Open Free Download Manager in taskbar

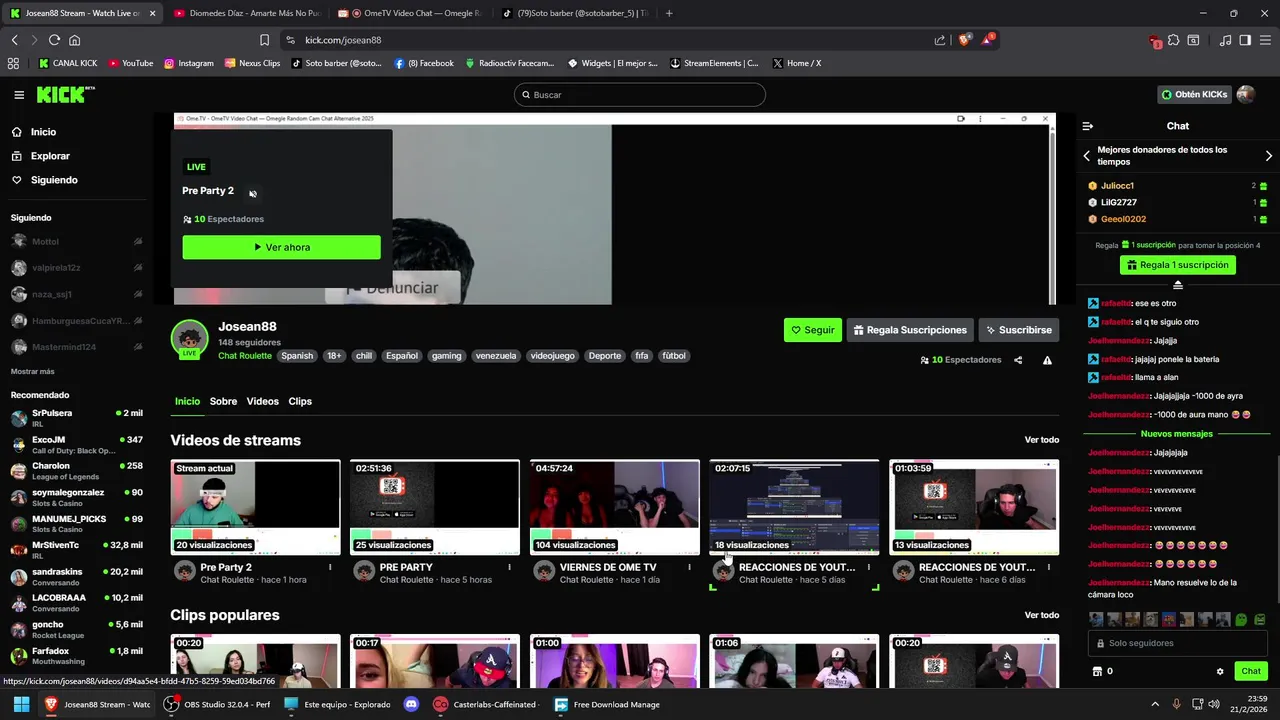(x=607, y=704)
